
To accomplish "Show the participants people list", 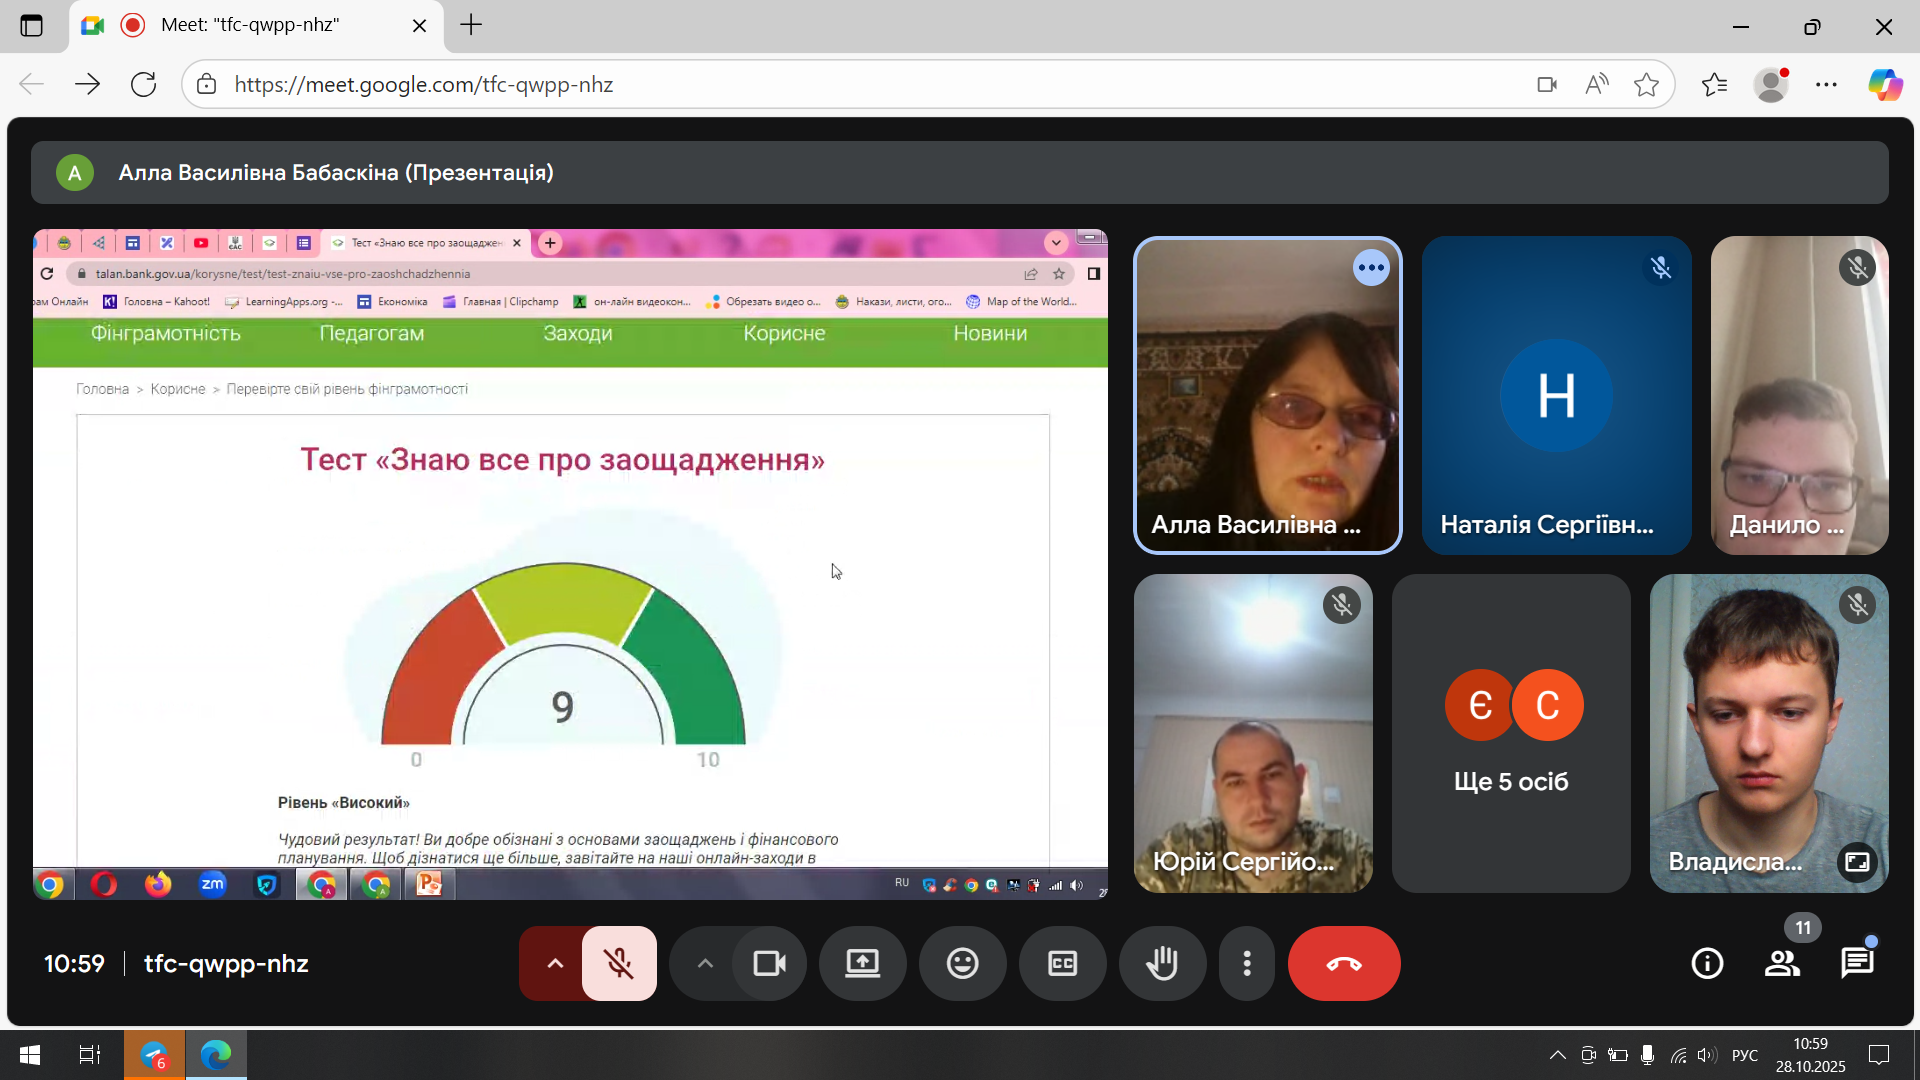I will [x=1782, y=963].
